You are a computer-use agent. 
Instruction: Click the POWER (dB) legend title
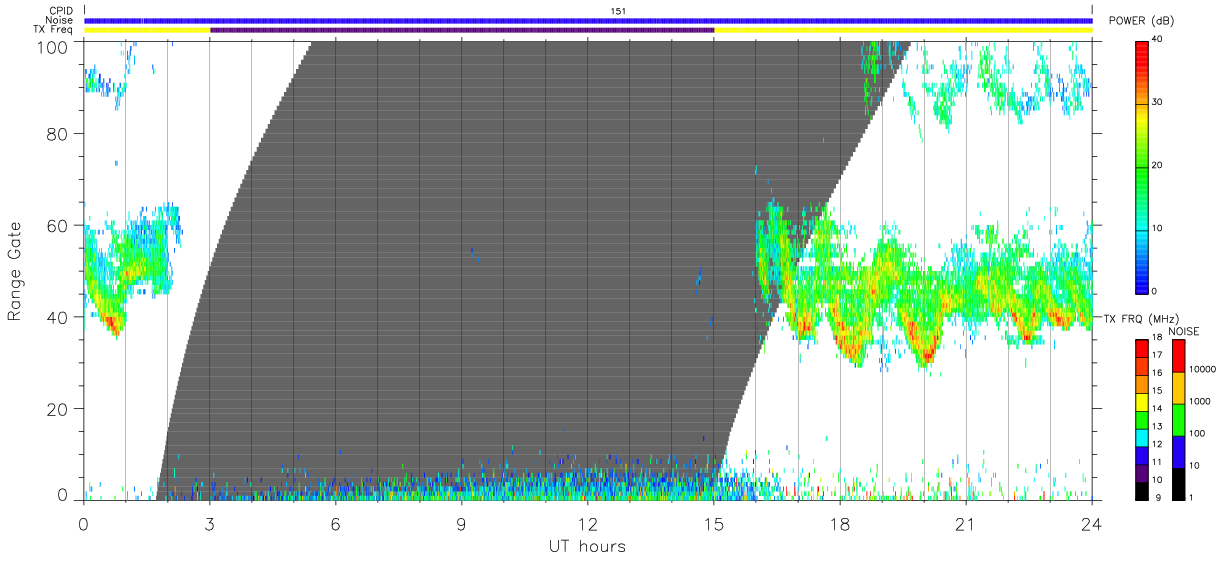point(1141,21)
